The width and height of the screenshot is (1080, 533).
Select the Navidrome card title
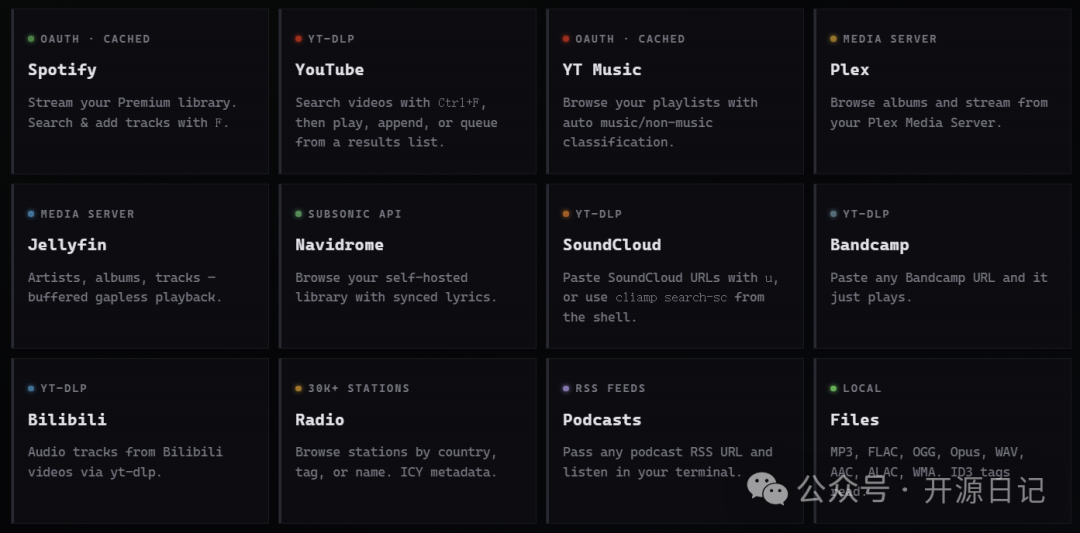(x=340, y=244)
